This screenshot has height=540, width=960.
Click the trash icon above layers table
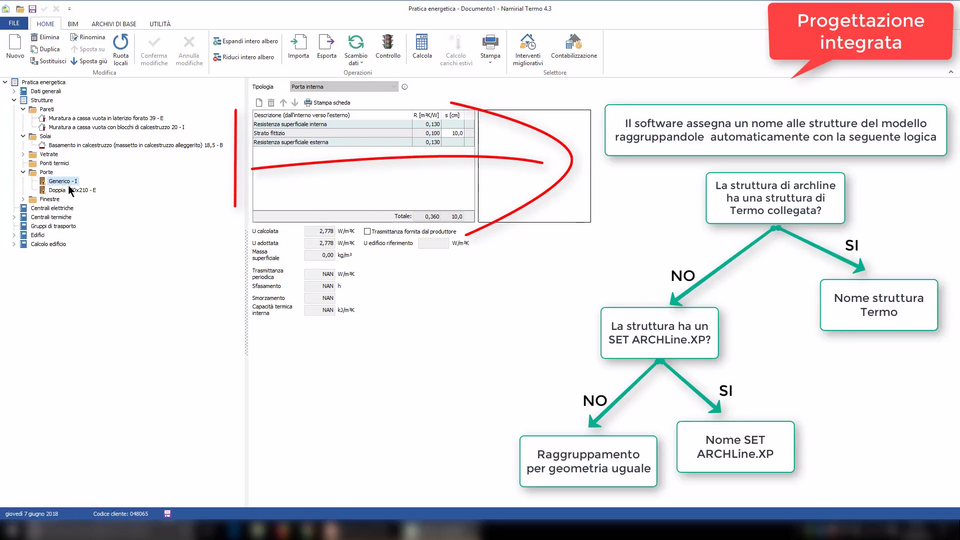(x=271, y=103)
